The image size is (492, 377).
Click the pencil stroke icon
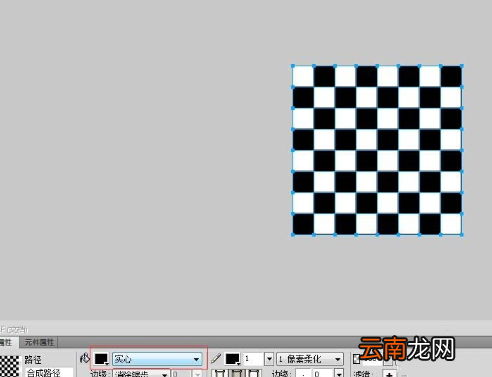[216, 359]
